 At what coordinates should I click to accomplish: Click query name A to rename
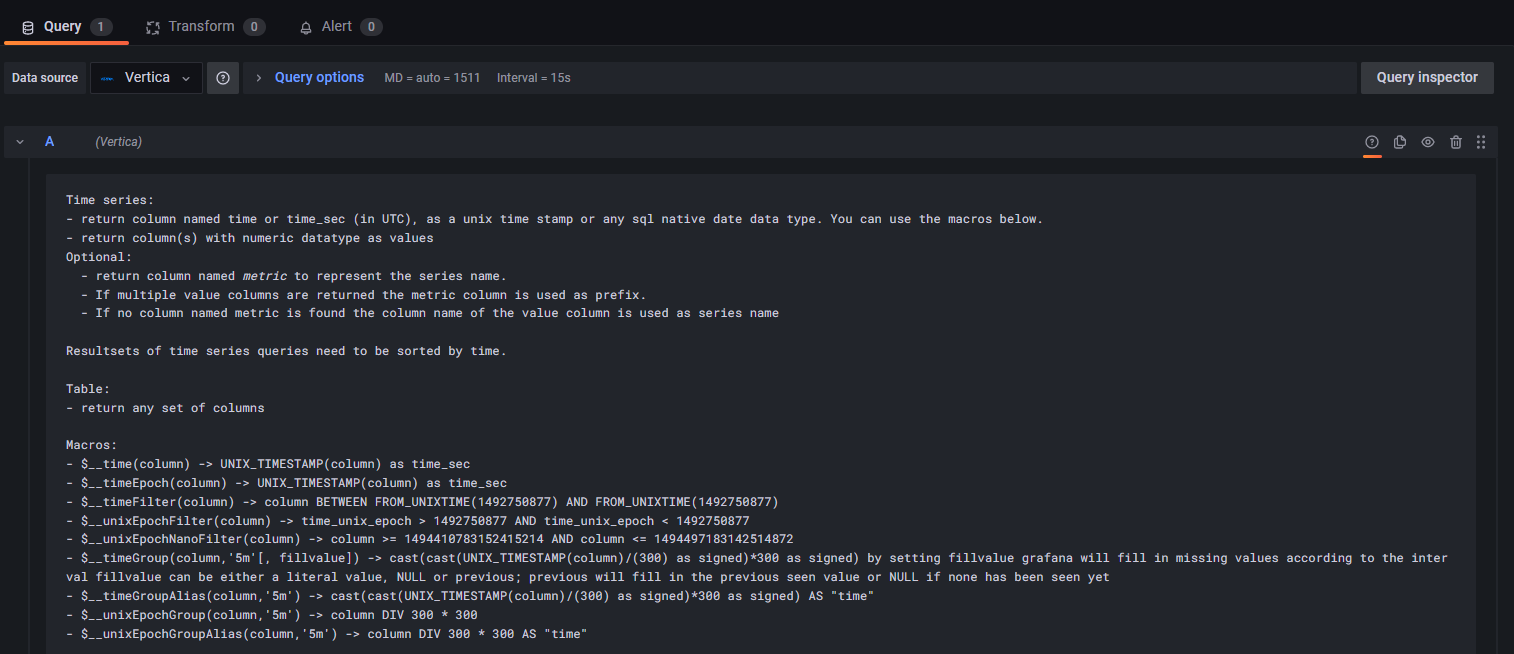pyautogui.click(x=50, y=142)
